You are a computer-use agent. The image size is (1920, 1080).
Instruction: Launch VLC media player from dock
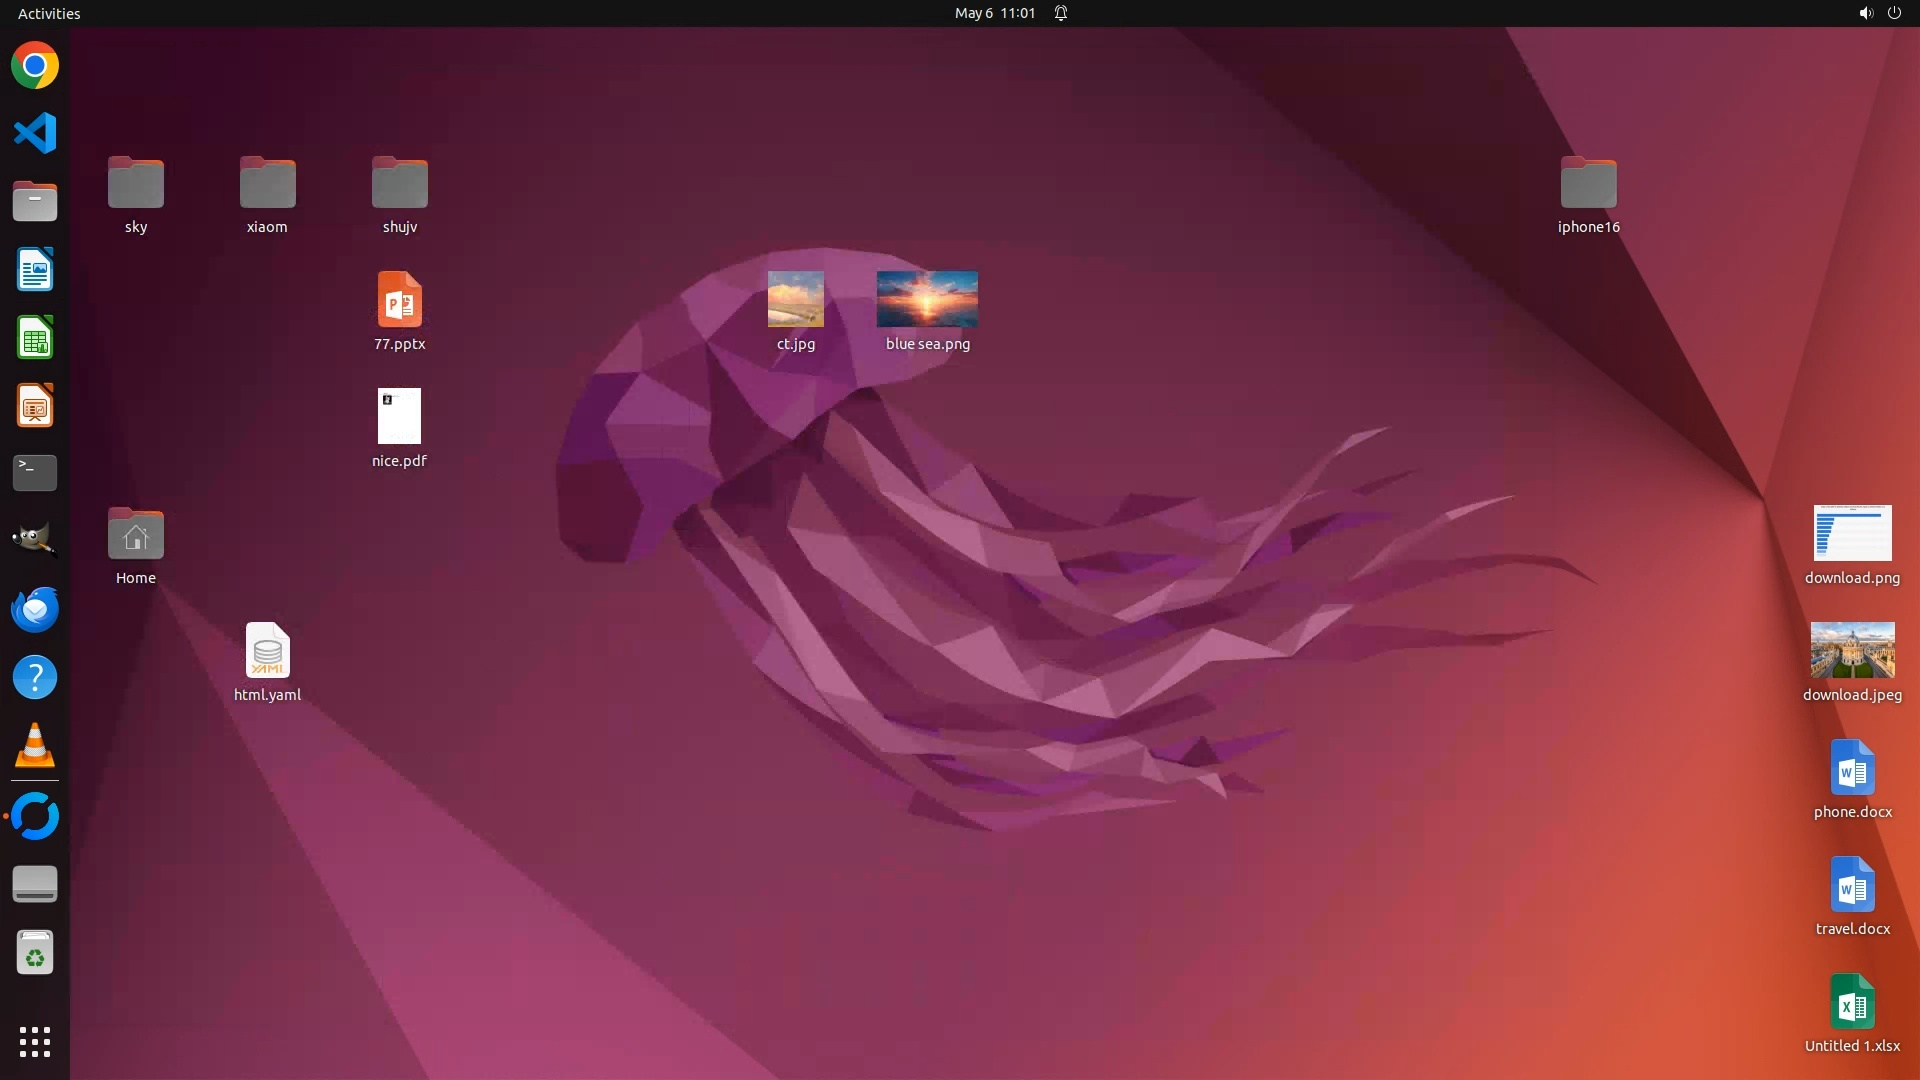35,746
